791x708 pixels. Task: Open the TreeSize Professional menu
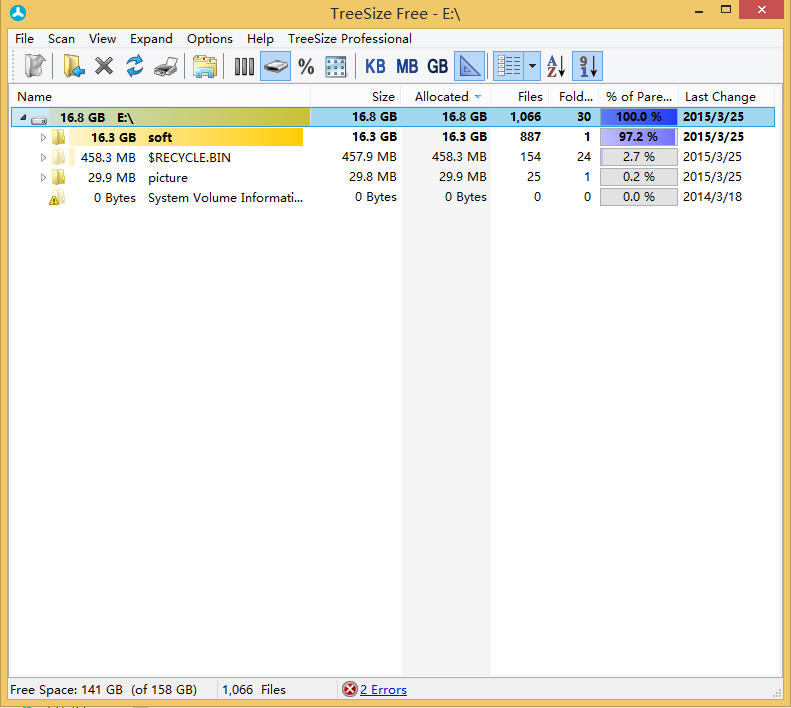click(350, 39)
